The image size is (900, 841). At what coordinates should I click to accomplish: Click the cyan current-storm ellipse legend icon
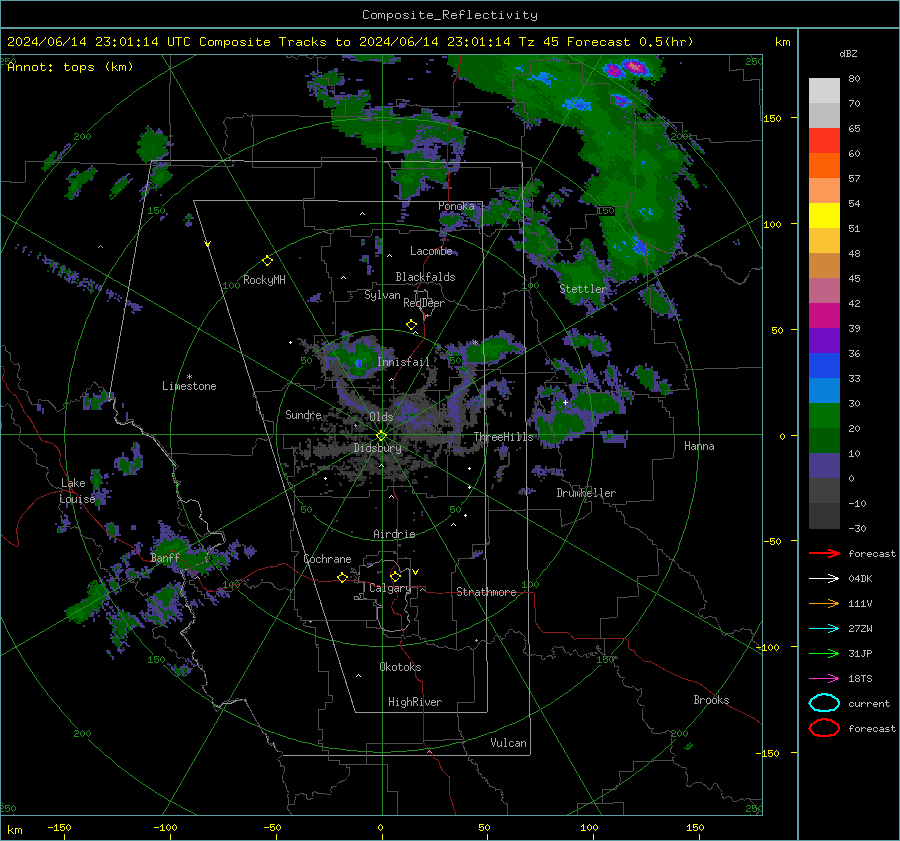(824, 703)
